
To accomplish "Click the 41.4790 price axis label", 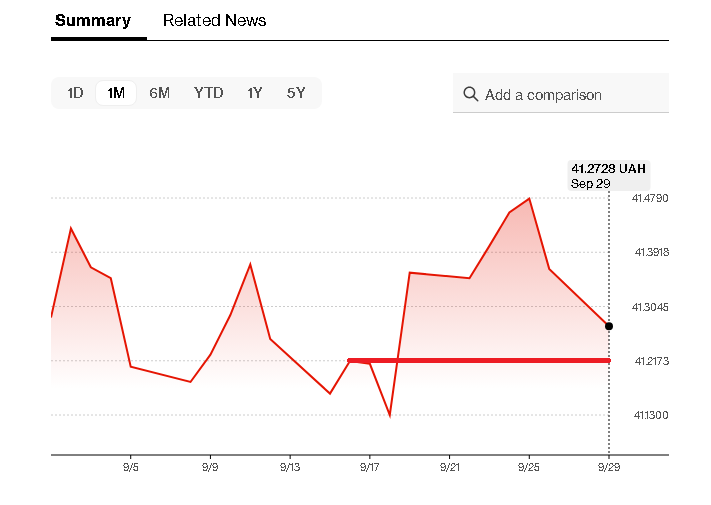I will tap(650, 198).
